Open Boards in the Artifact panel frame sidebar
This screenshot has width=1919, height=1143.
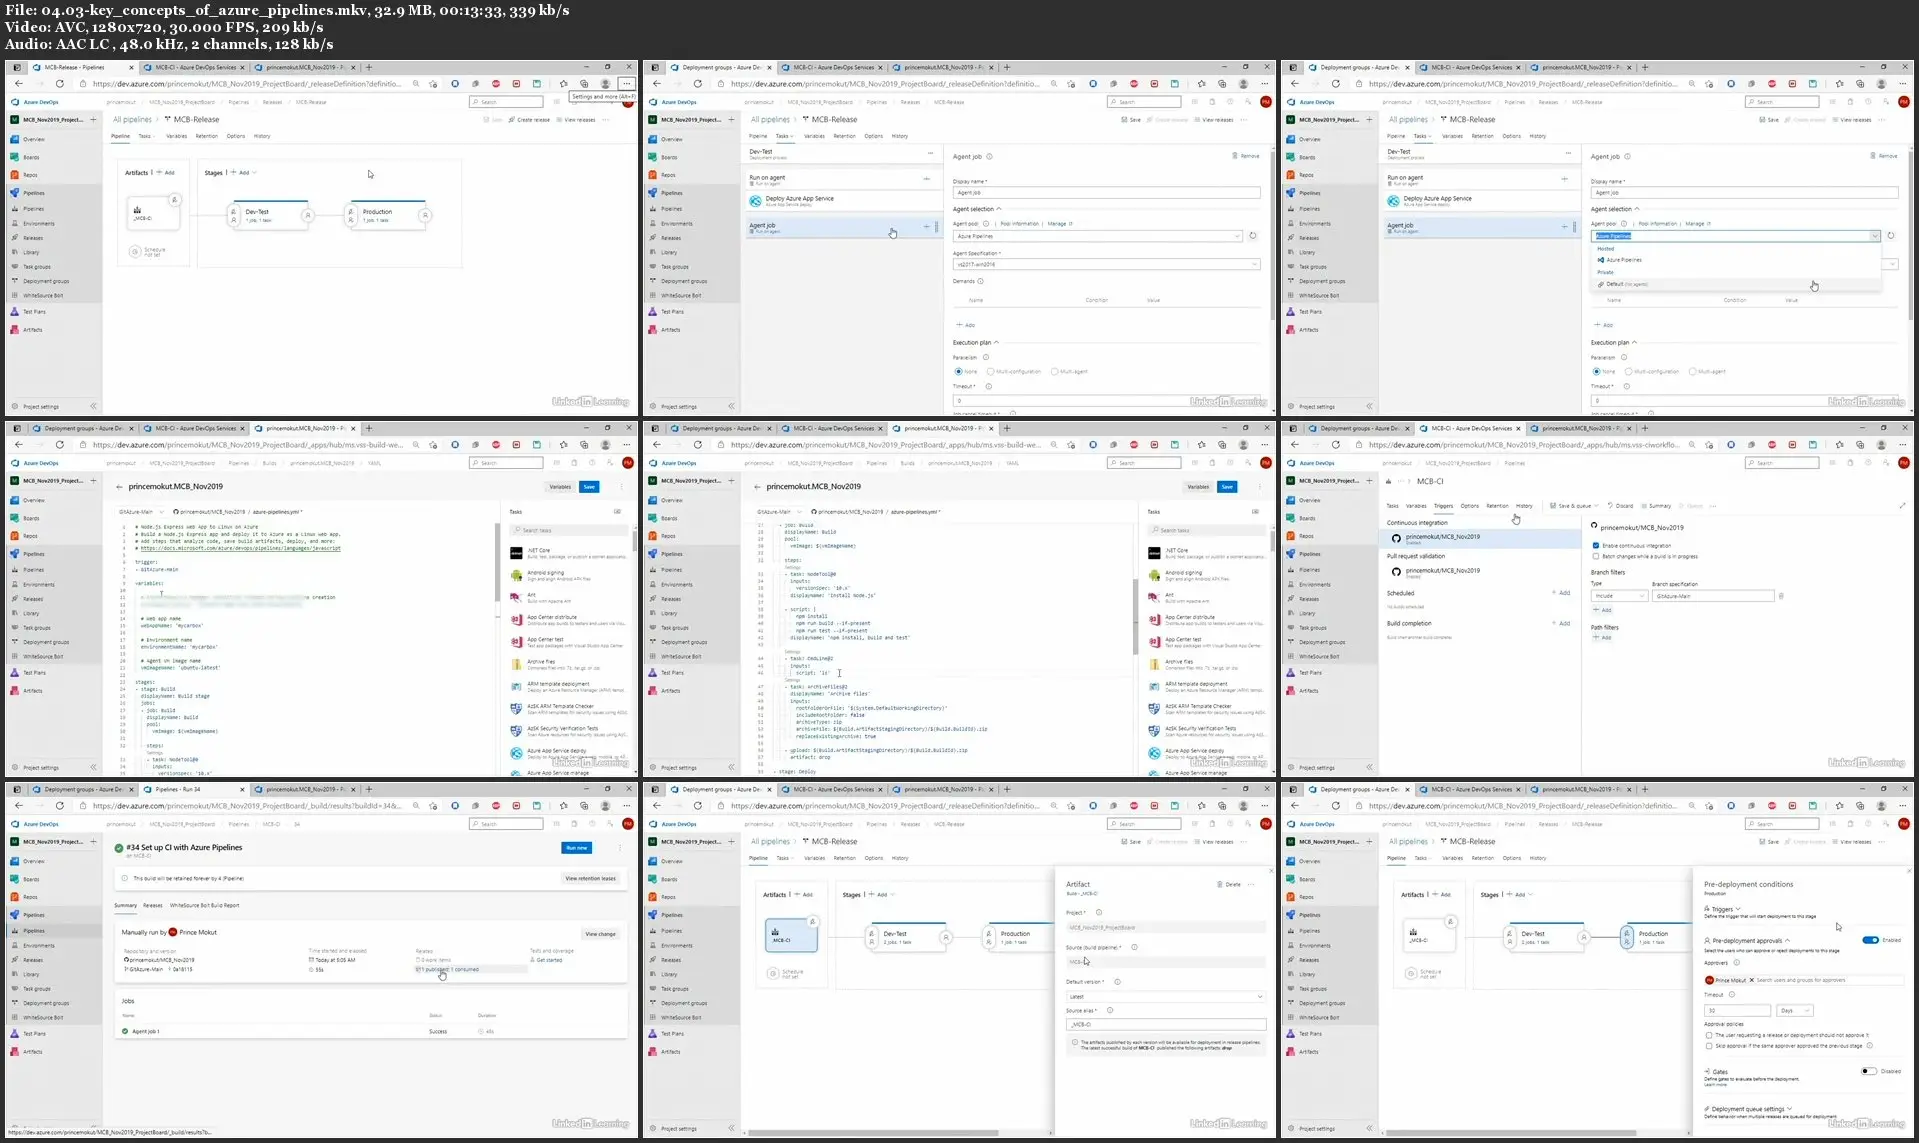[669, 879]
